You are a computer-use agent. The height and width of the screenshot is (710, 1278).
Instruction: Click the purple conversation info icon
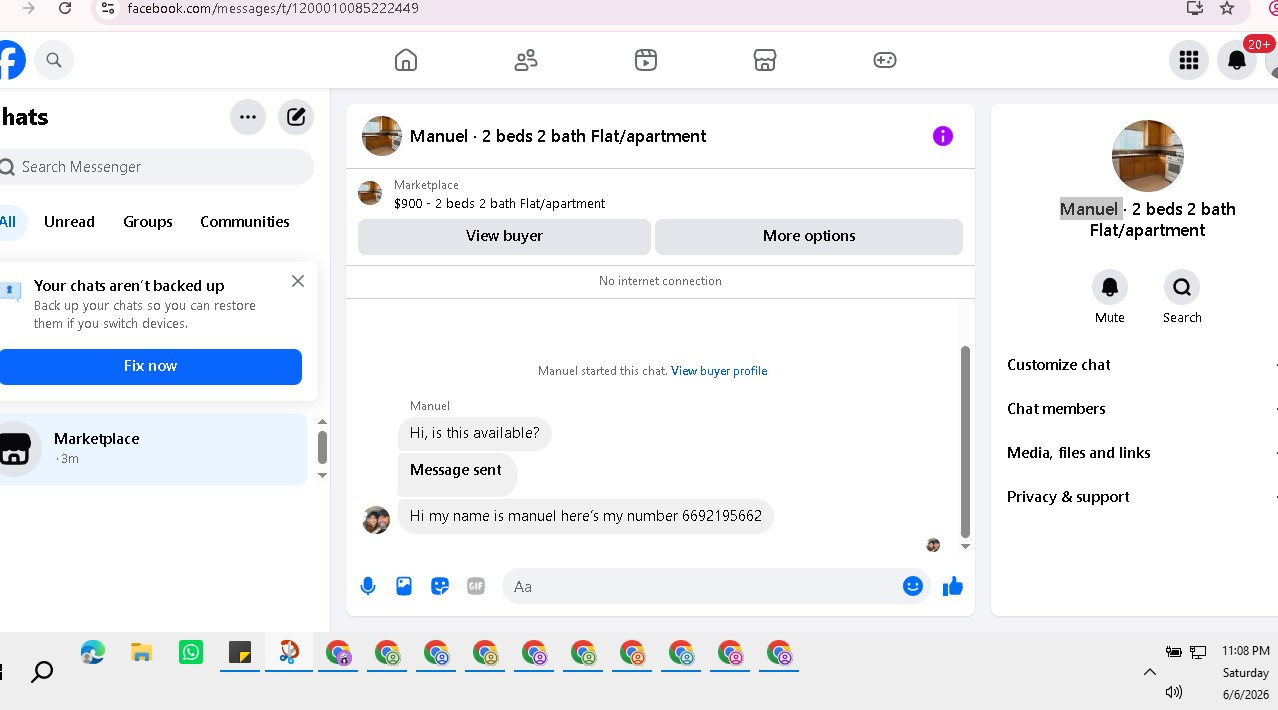(x=943, y=136)
